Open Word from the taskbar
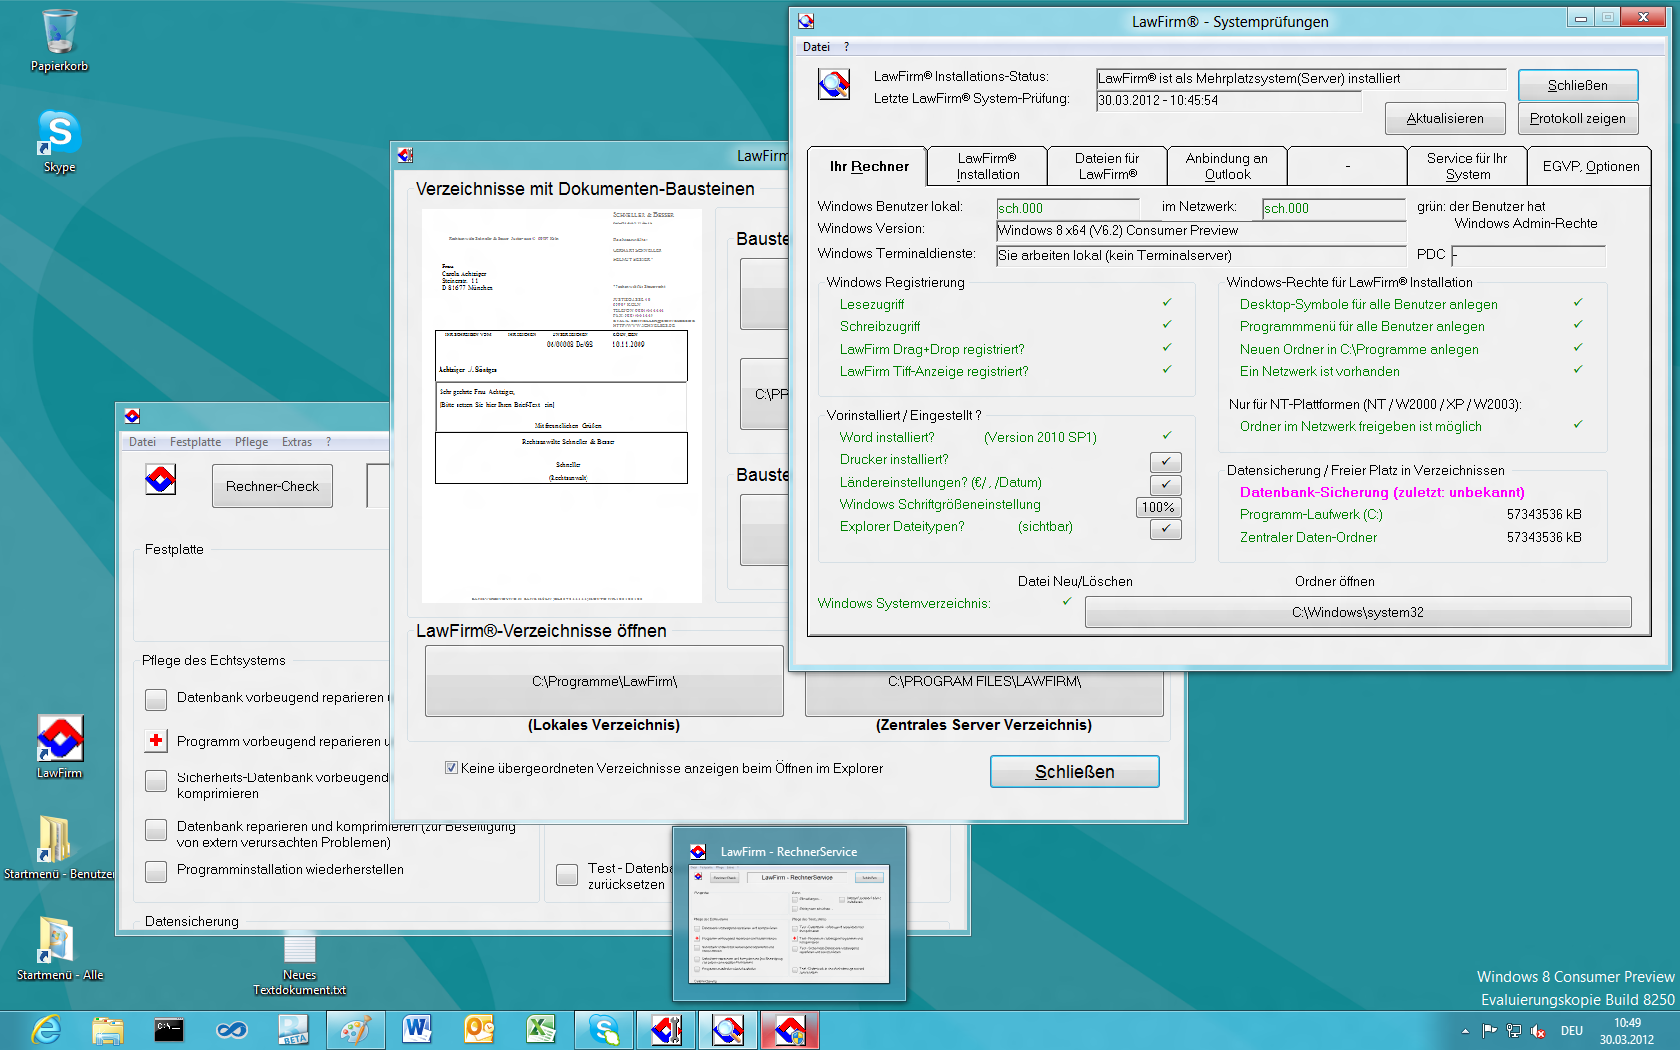 (x=417, y=1030)
